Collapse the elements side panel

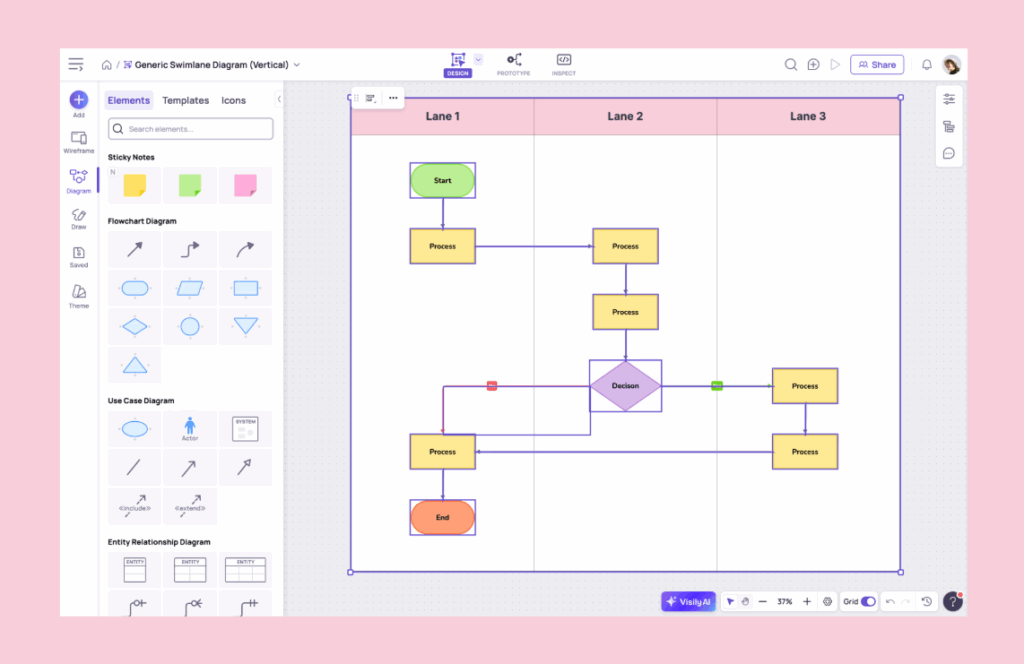(x=279, y=99)
